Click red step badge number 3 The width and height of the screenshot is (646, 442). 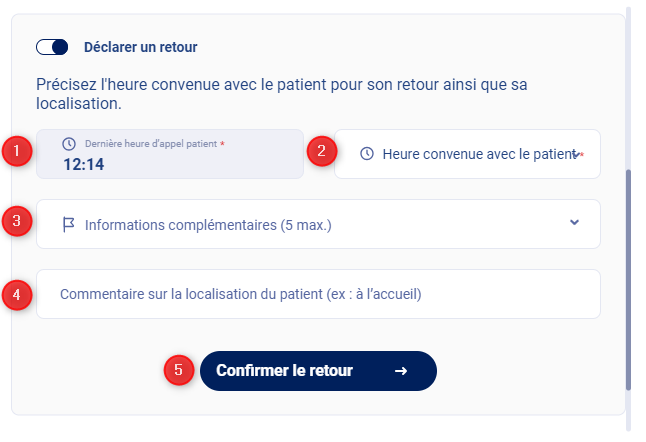click(x=16, y=221)
